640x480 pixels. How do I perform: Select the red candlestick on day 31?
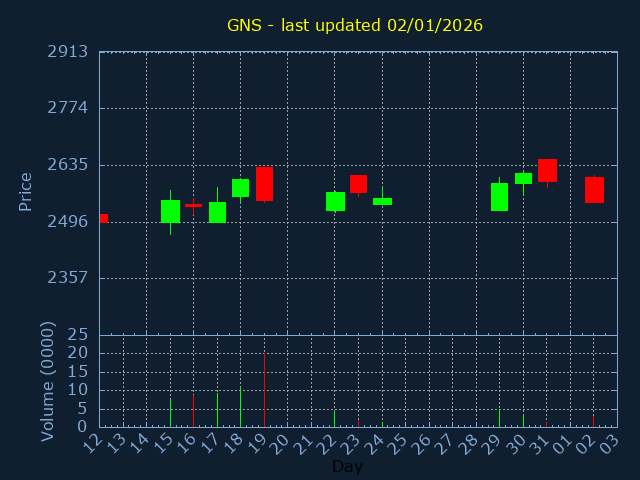(547, 170)
